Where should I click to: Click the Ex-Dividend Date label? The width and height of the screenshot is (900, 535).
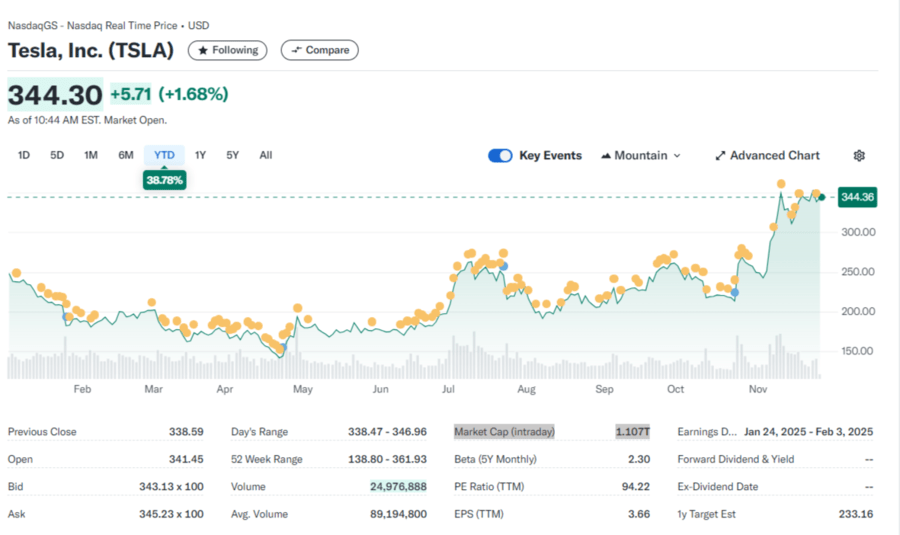coord(717,486)
